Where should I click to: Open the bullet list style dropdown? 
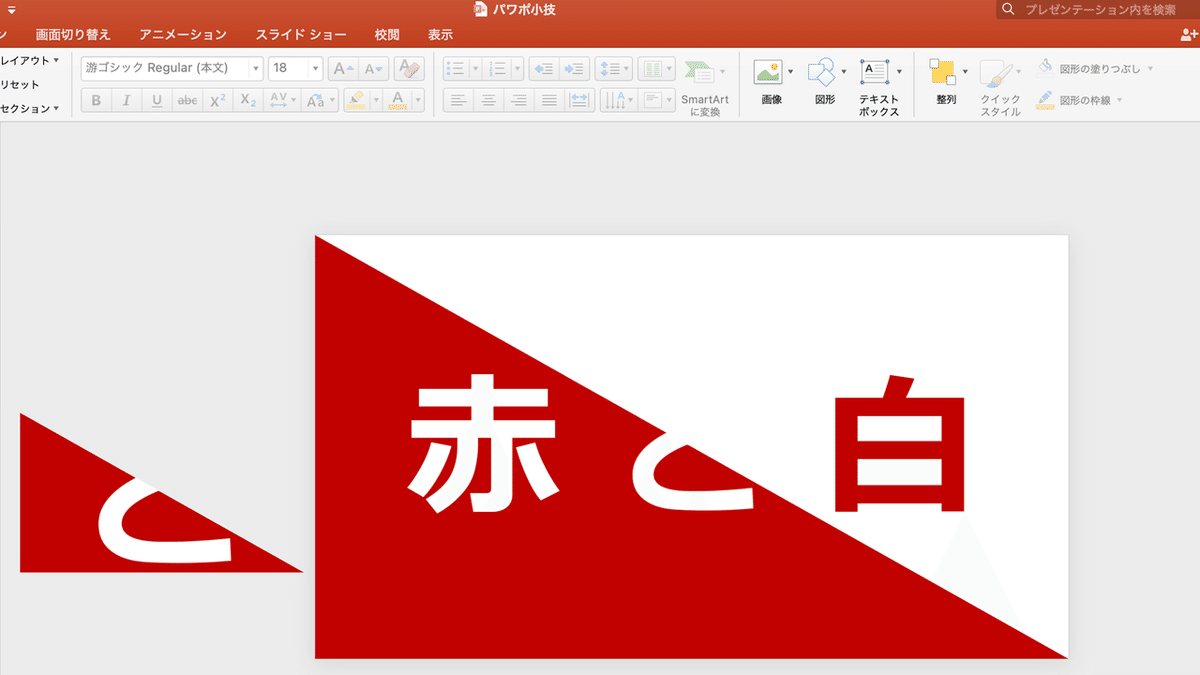pyautogui.click(x=476, y=69)
